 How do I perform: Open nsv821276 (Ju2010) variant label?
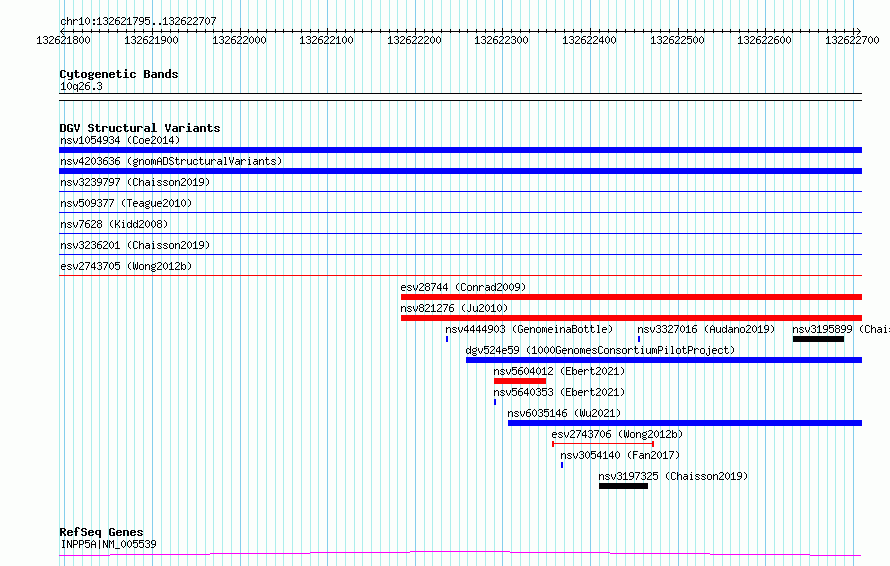click(454, 308)
